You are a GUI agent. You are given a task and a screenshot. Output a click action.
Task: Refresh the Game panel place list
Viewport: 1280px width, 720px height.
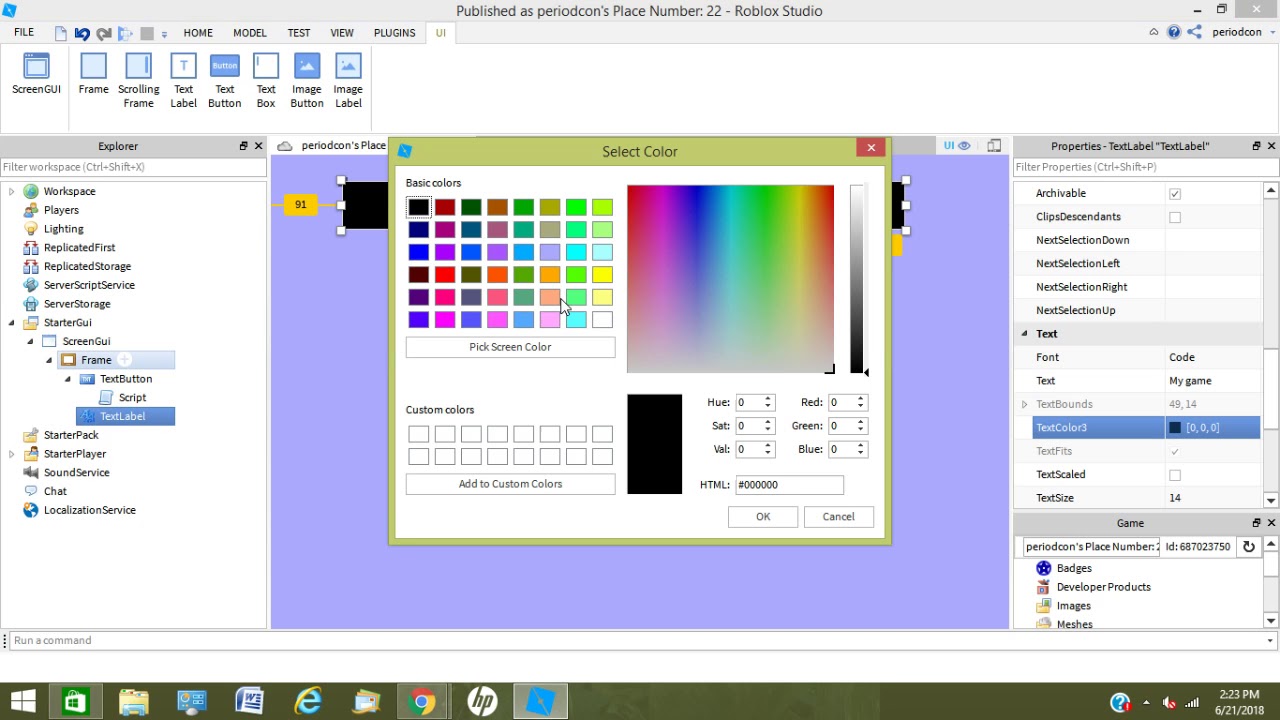point(1248,546)
